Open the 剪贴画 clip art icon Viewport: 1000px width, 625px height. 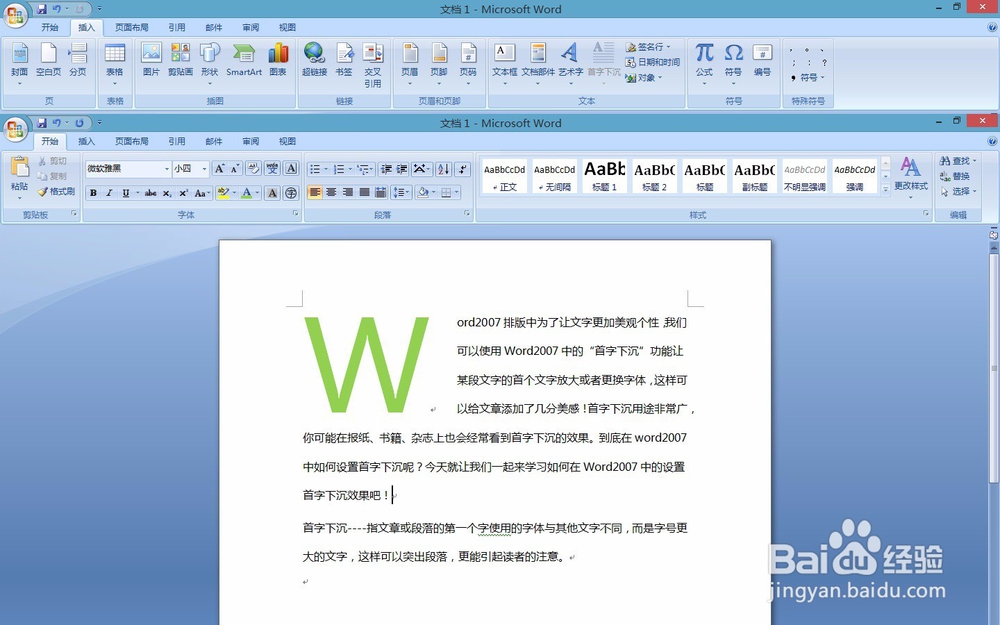pyautogui.click(x=180, y=61)
